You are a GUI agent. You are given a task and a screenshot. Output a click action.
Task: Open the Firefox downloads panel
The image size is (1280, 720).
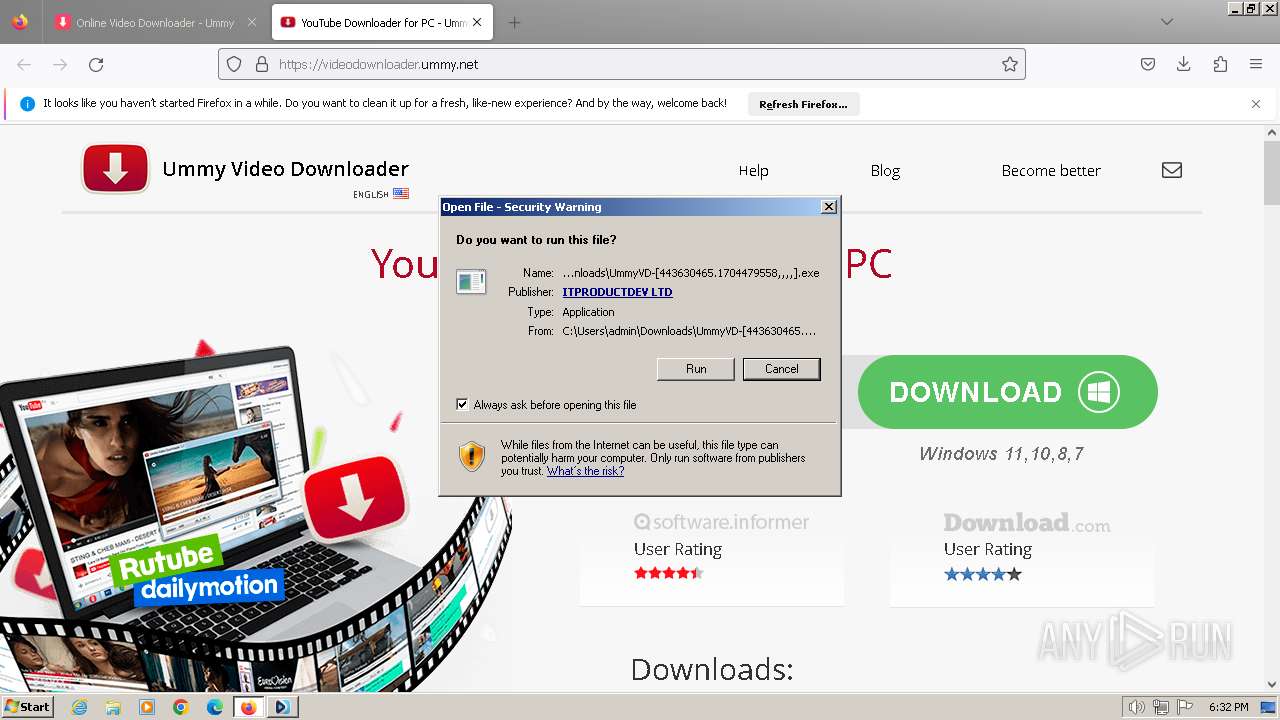click(x=1184, y=64)
